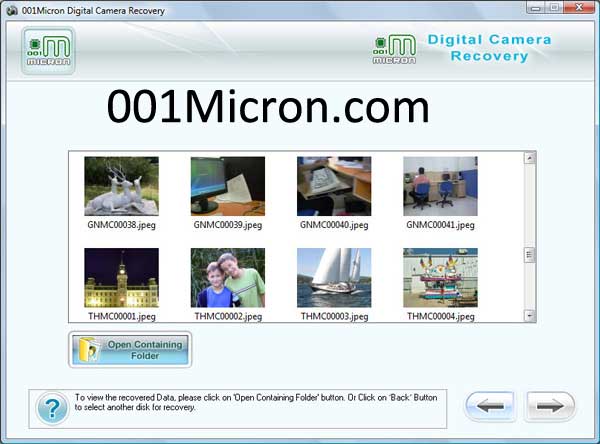
Task: Click the file name GNMC00040.jpeg
Action: point(334,225)
